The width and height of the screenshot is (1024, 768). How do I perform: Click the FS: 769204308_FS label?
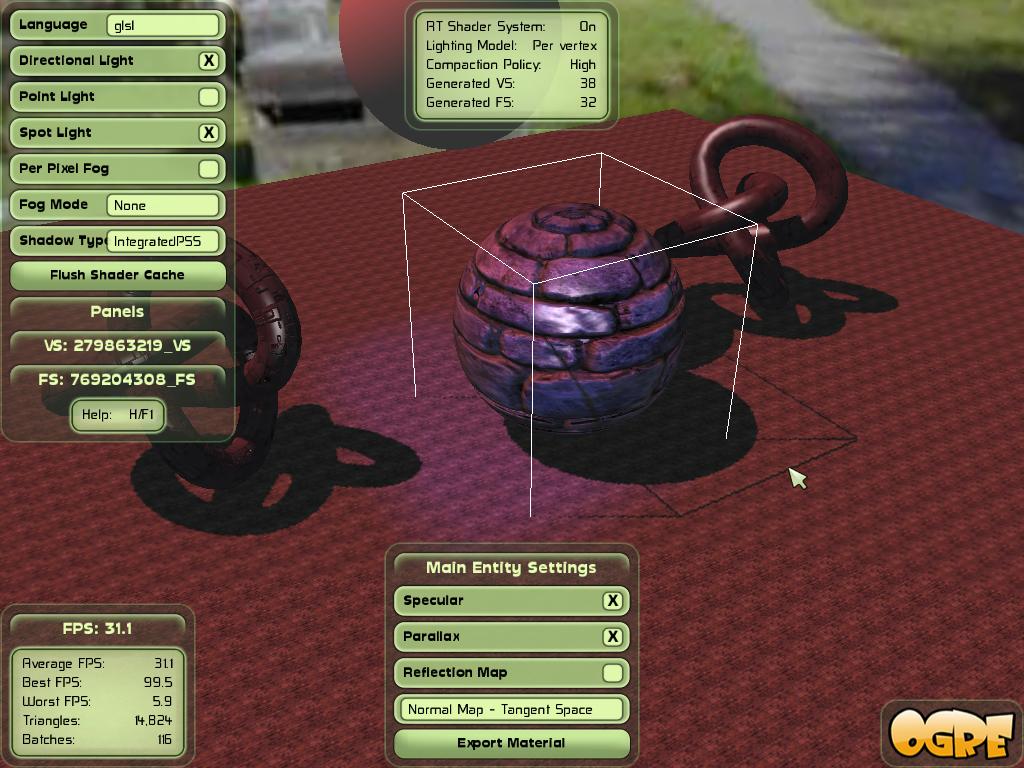pos(118,379)
